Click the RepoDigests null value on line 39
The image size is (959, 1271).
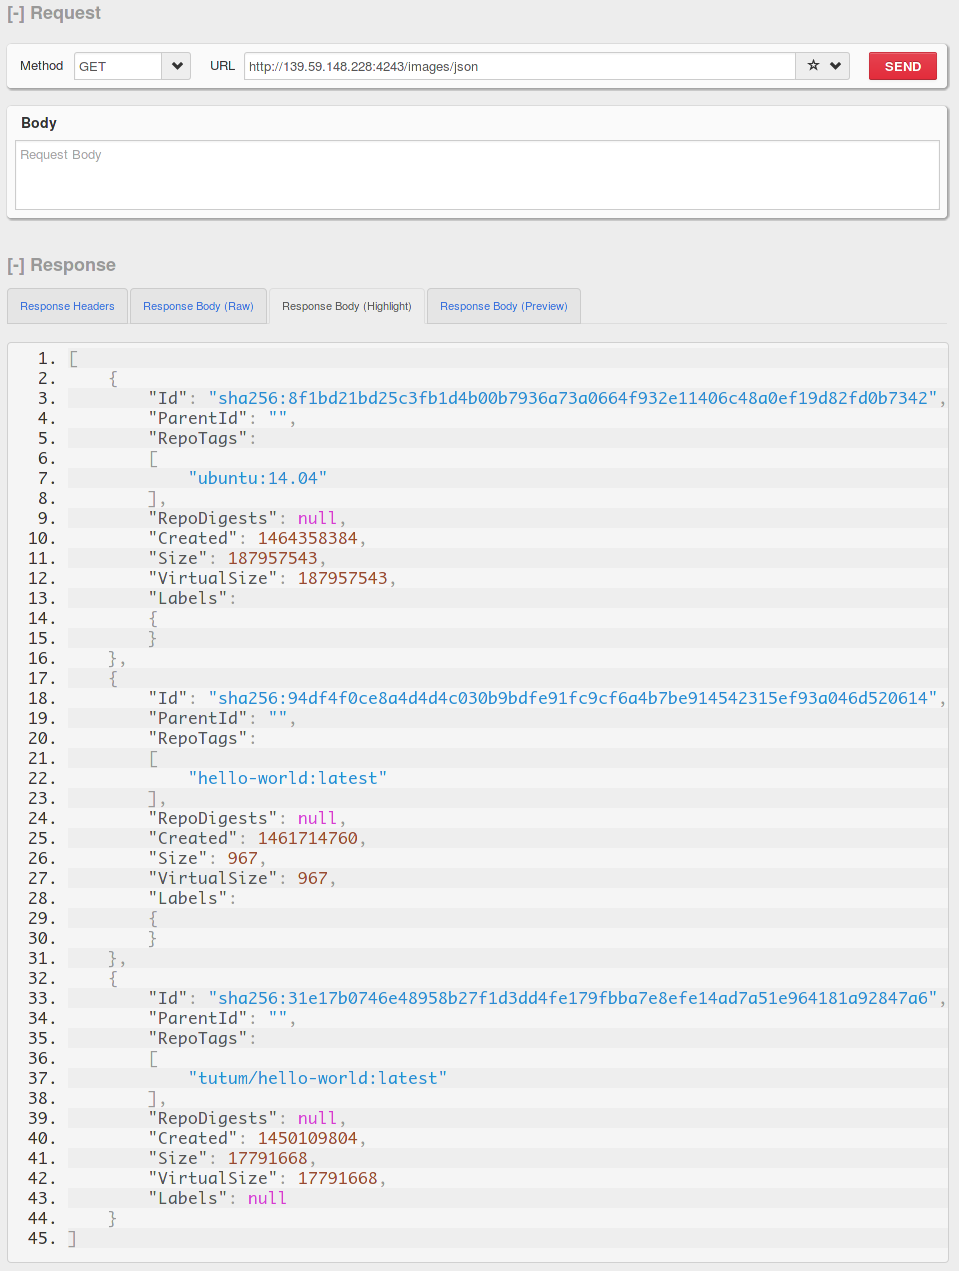(318, 1118)
